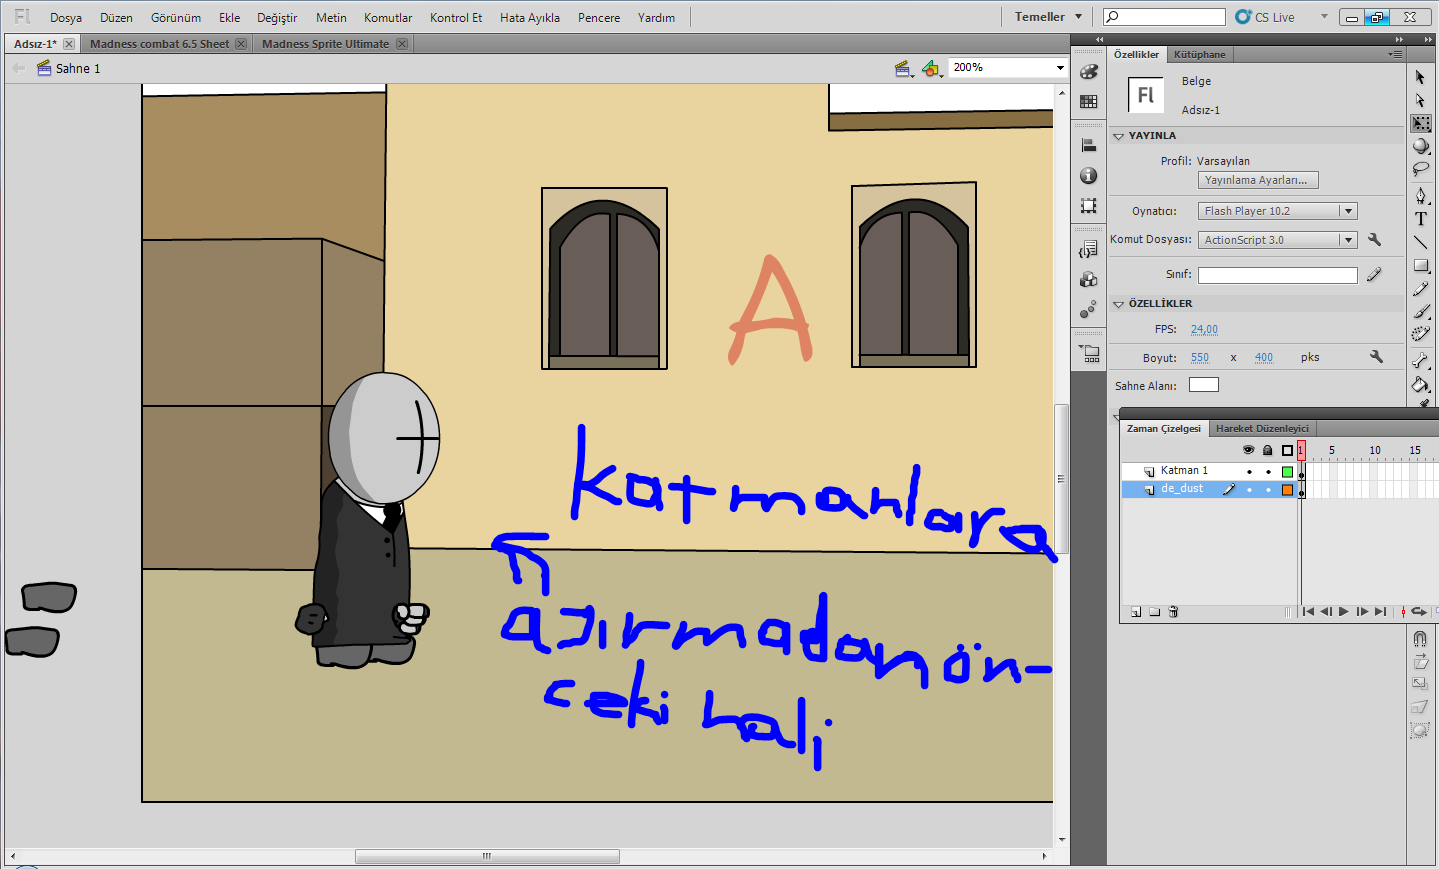The image size is (1439, 869).
Task: Edit ActionScript settings with wrench icon
Action: (x=1374, y=240)
